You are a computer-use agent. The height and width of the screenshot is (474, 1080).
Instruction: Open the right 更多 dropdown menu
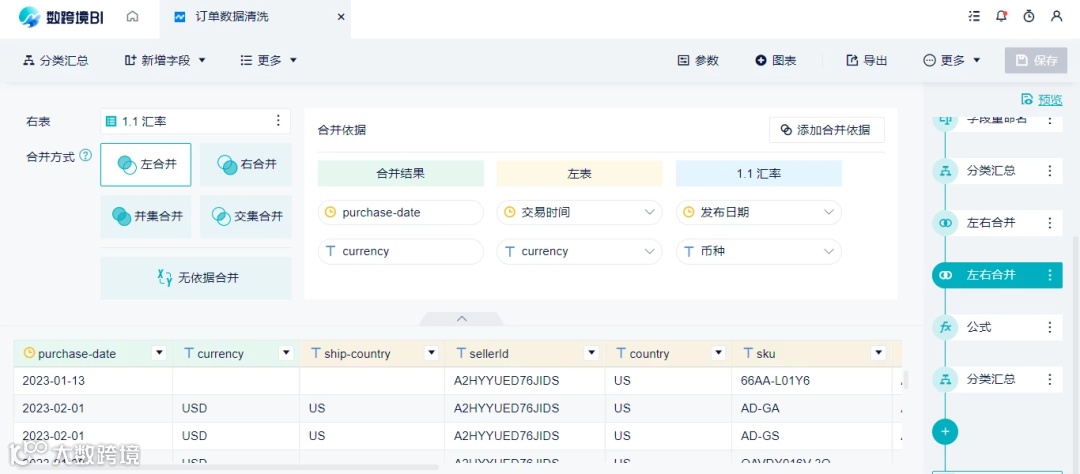point(952,60)
